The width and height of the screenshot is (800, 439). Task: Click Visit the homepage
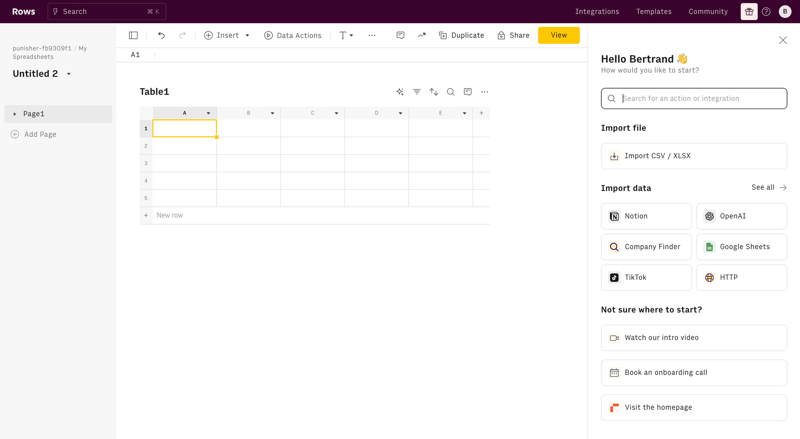694,407
